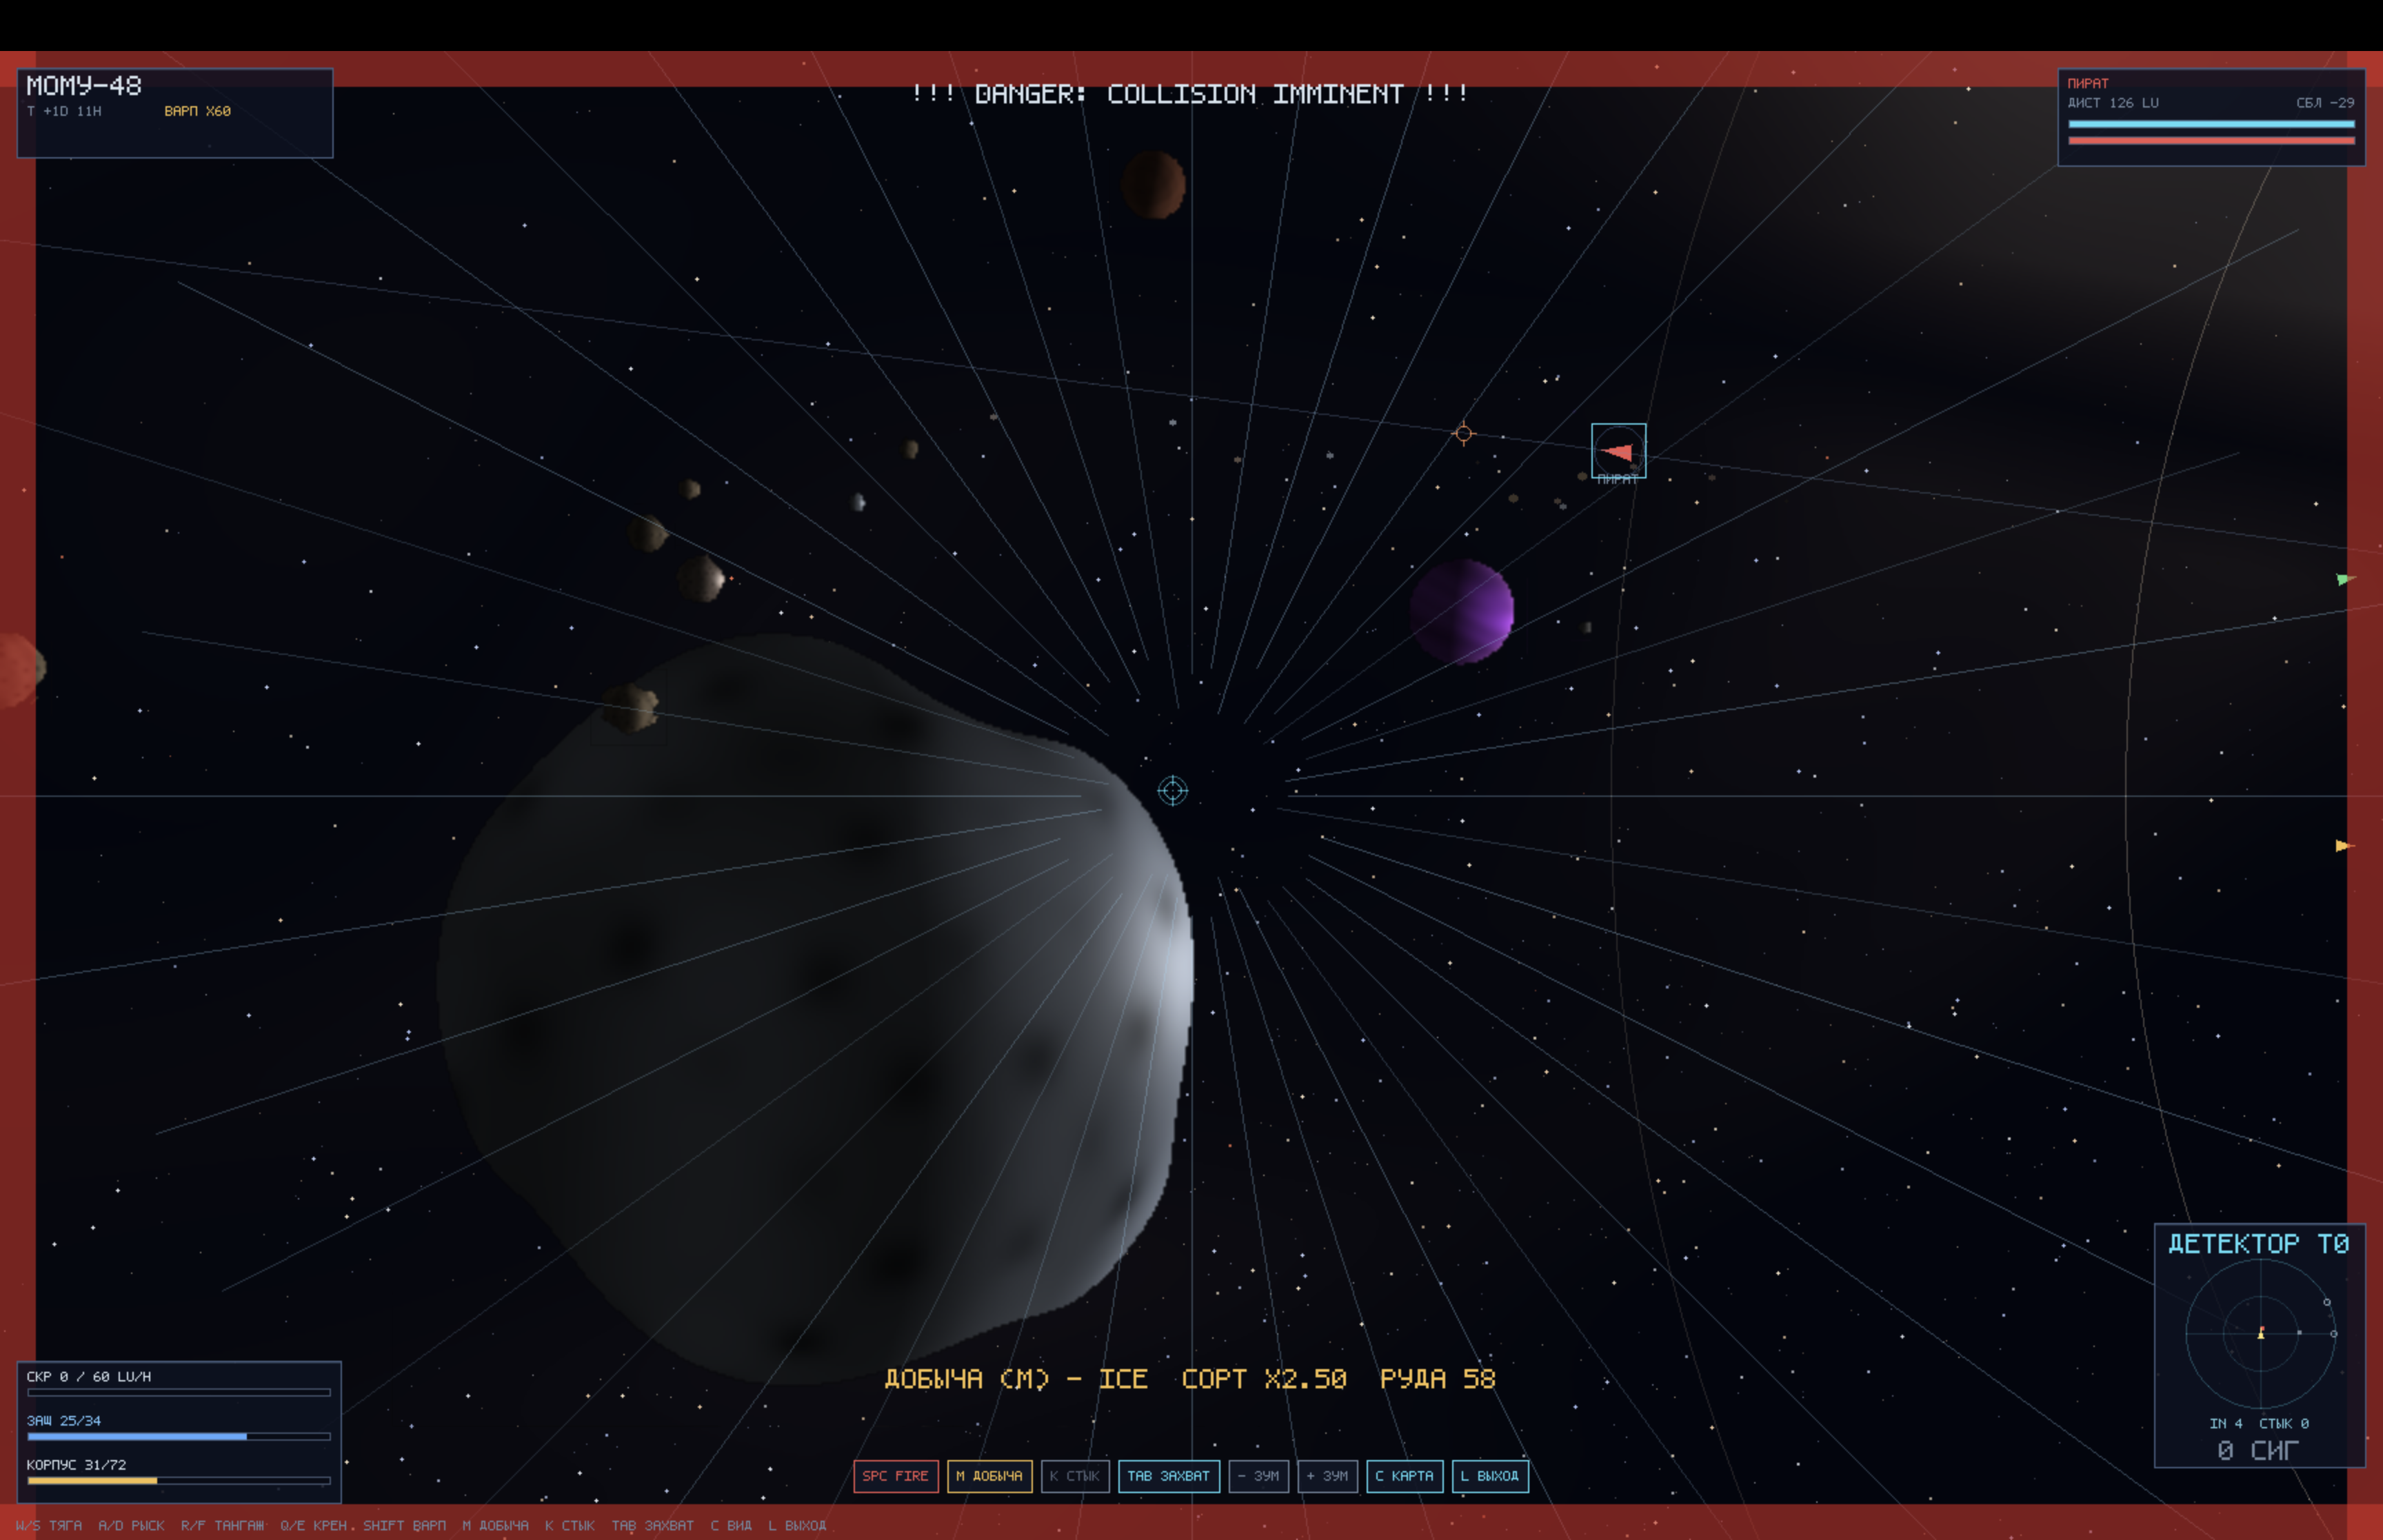Click the K СТЫК hint in bottom bar

click(570, 1525)
